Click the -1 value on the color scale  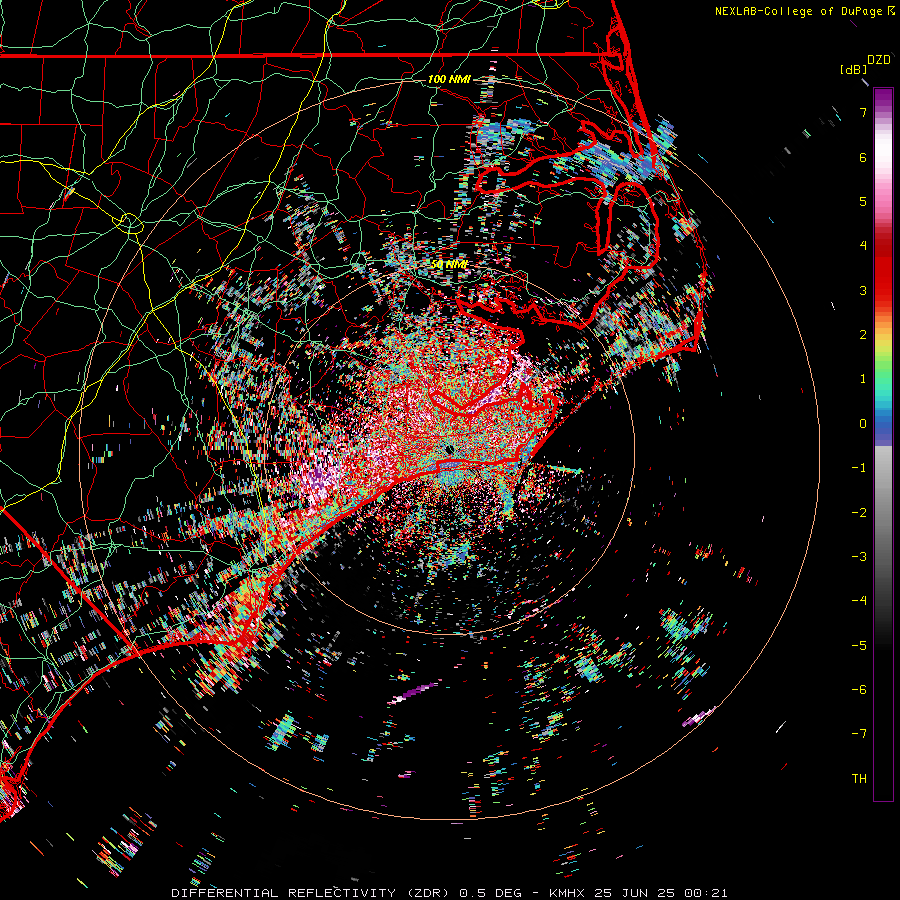[859, 468]
